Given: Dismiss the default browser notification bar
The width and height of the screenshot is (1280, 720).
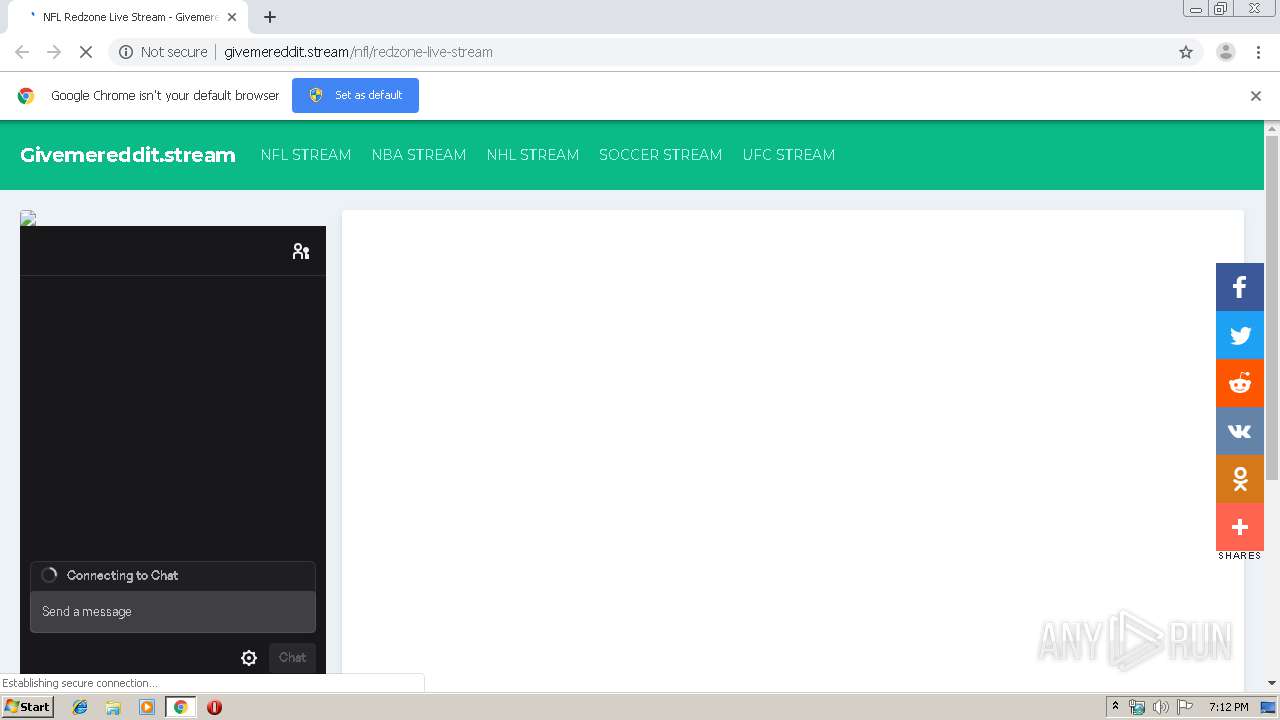Looking at the screenshot, I should click(1256, 96).
